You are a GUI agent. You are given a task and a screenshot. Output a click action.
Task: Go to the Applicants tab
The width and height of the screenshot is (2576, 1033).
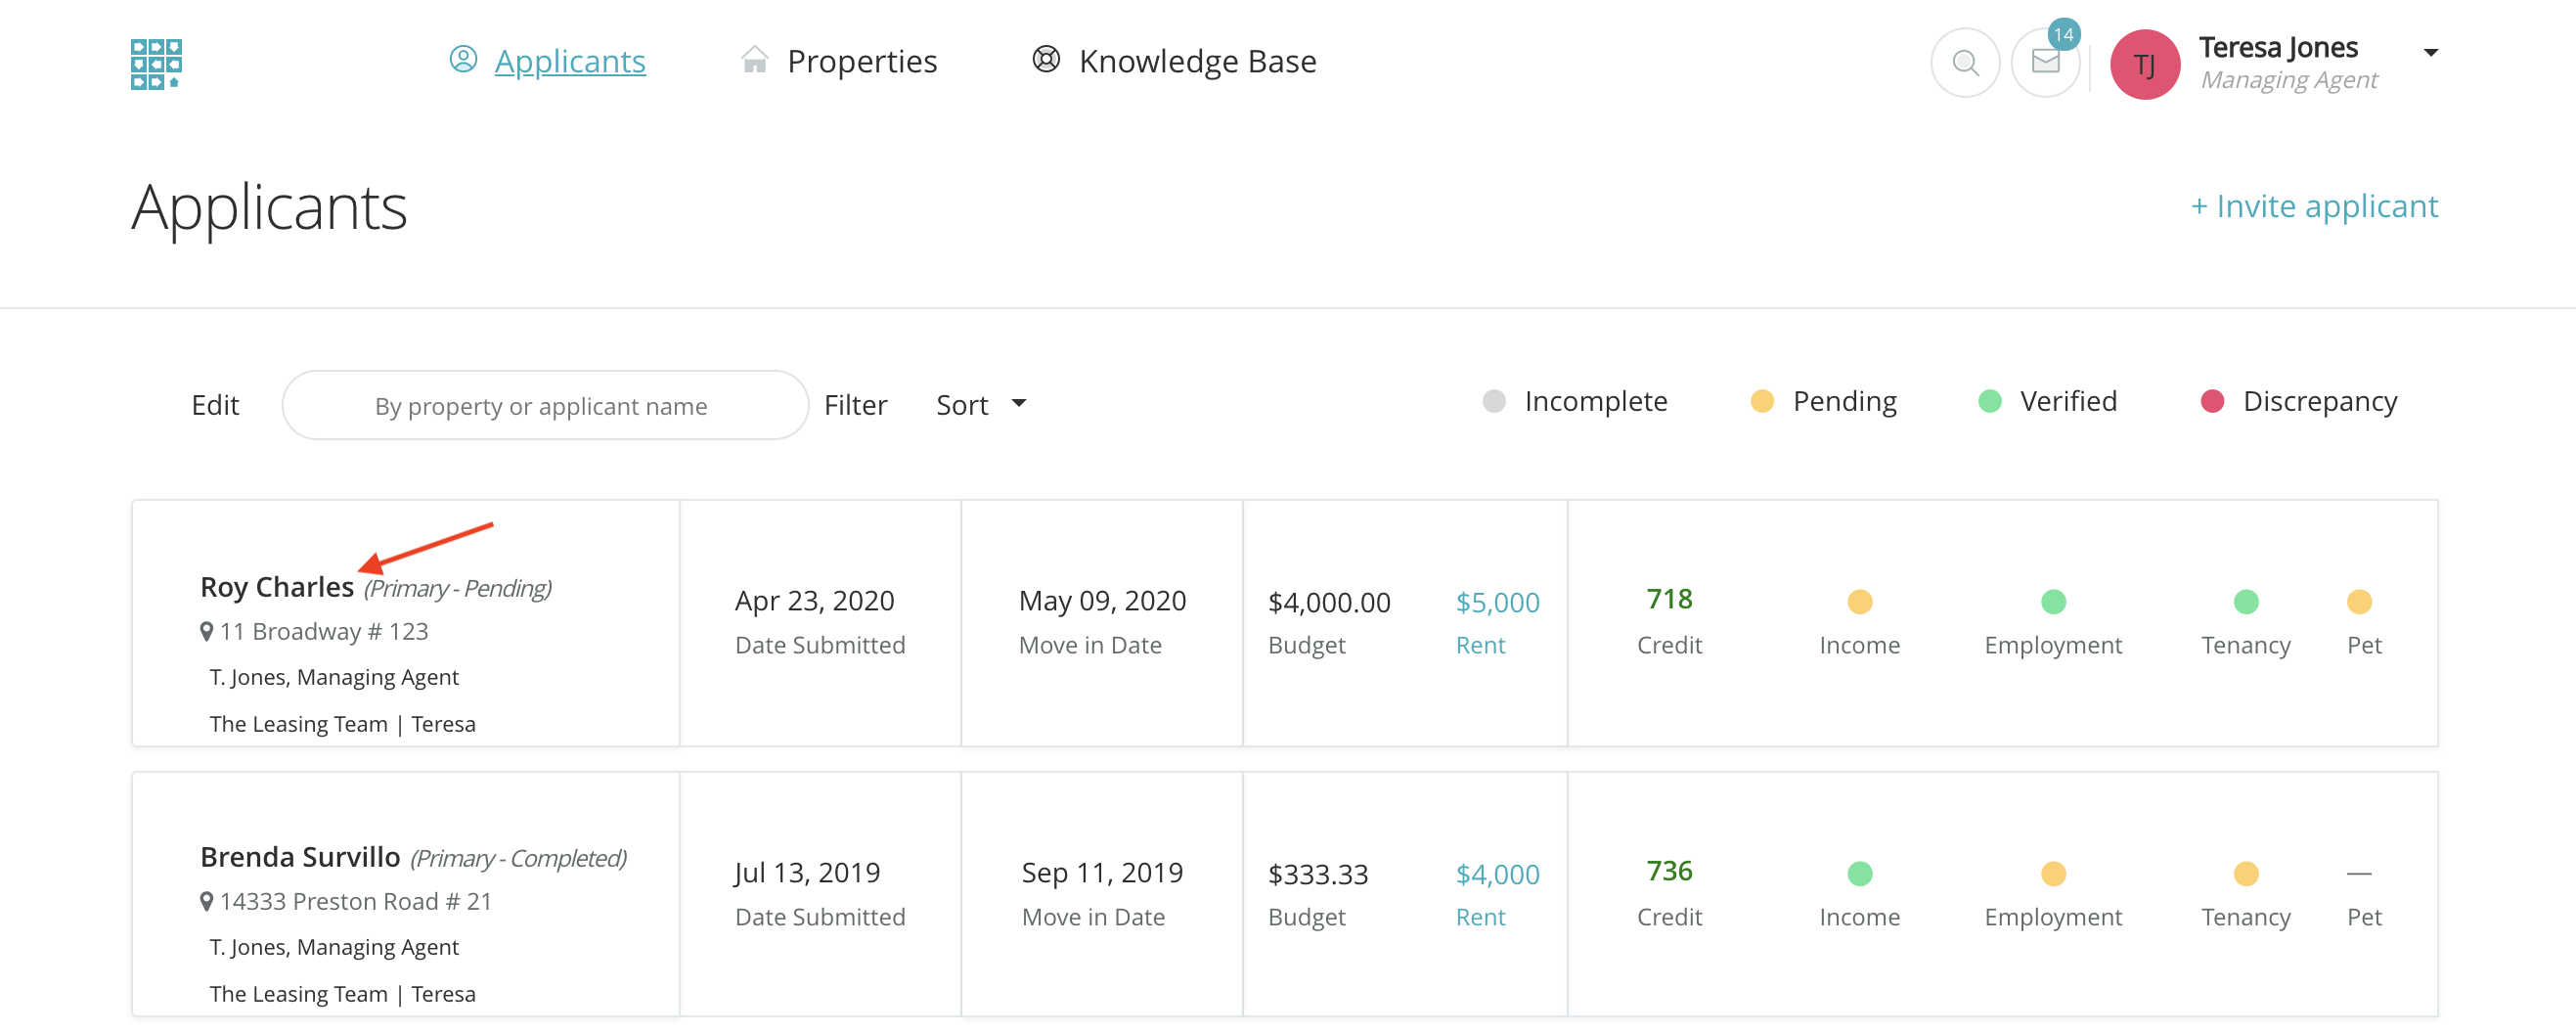(x=569, y=62)
